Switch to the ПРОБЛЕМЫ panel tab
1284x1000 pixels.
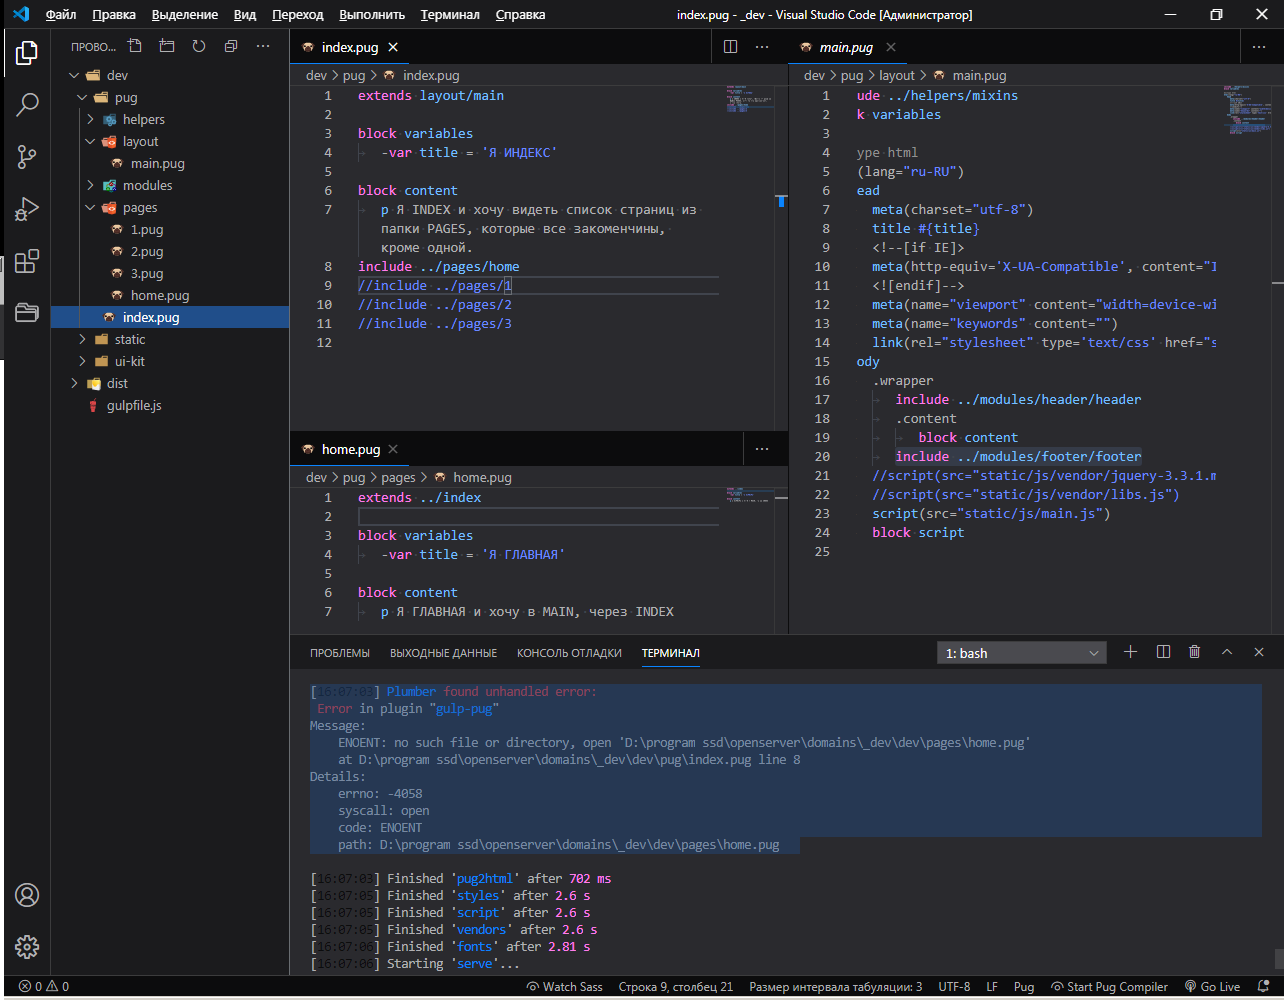point(340,653)
